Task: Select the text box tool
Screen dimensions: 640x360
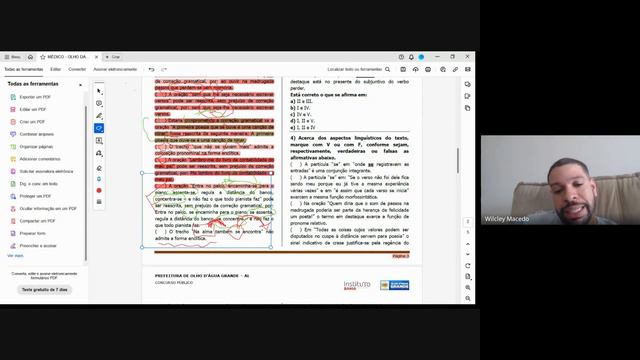Action: 99,141
